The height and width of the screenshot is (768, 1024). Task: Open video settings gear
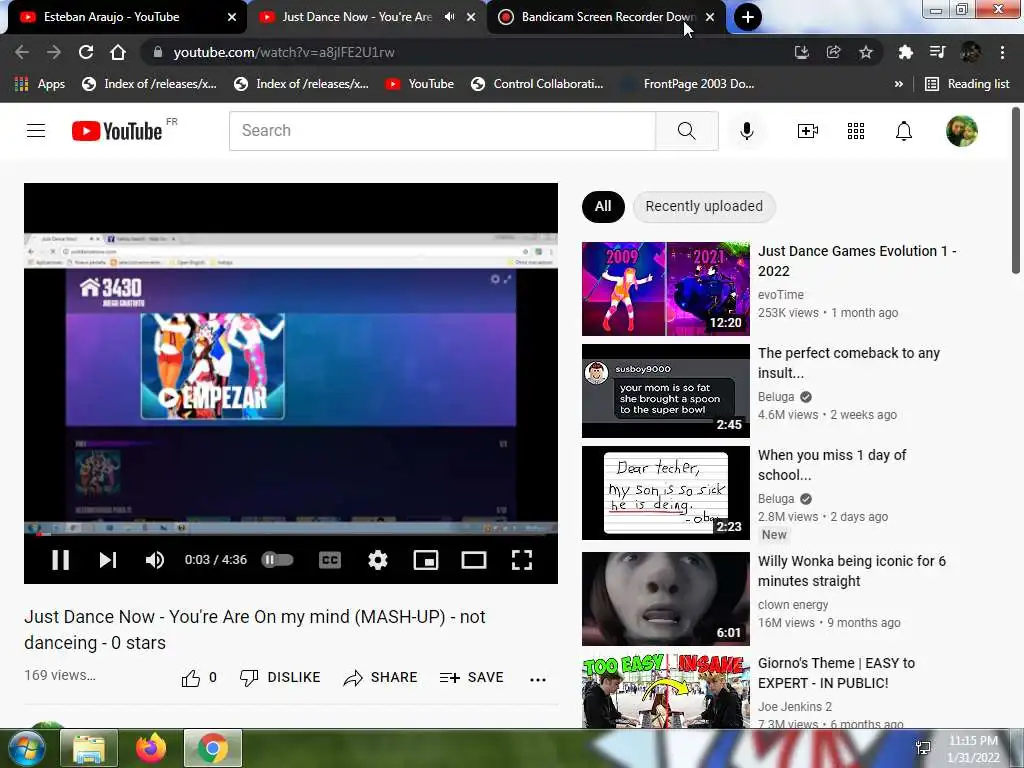point(377,560)
